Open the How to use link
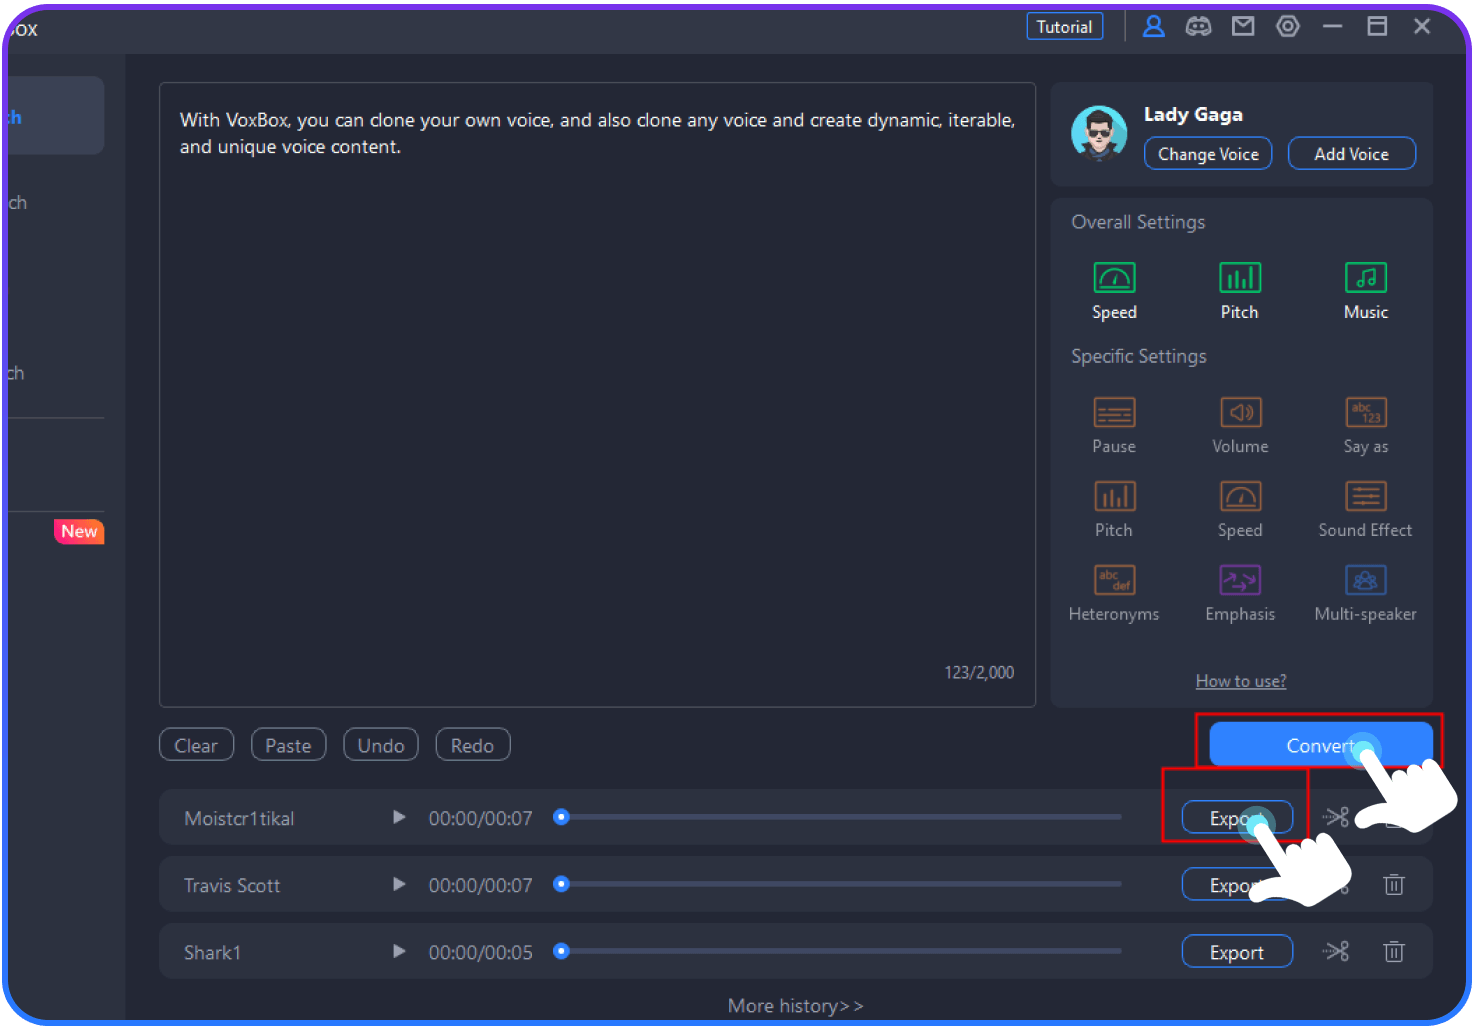Screen dimensions: 1472x1036 (1241, 681)
